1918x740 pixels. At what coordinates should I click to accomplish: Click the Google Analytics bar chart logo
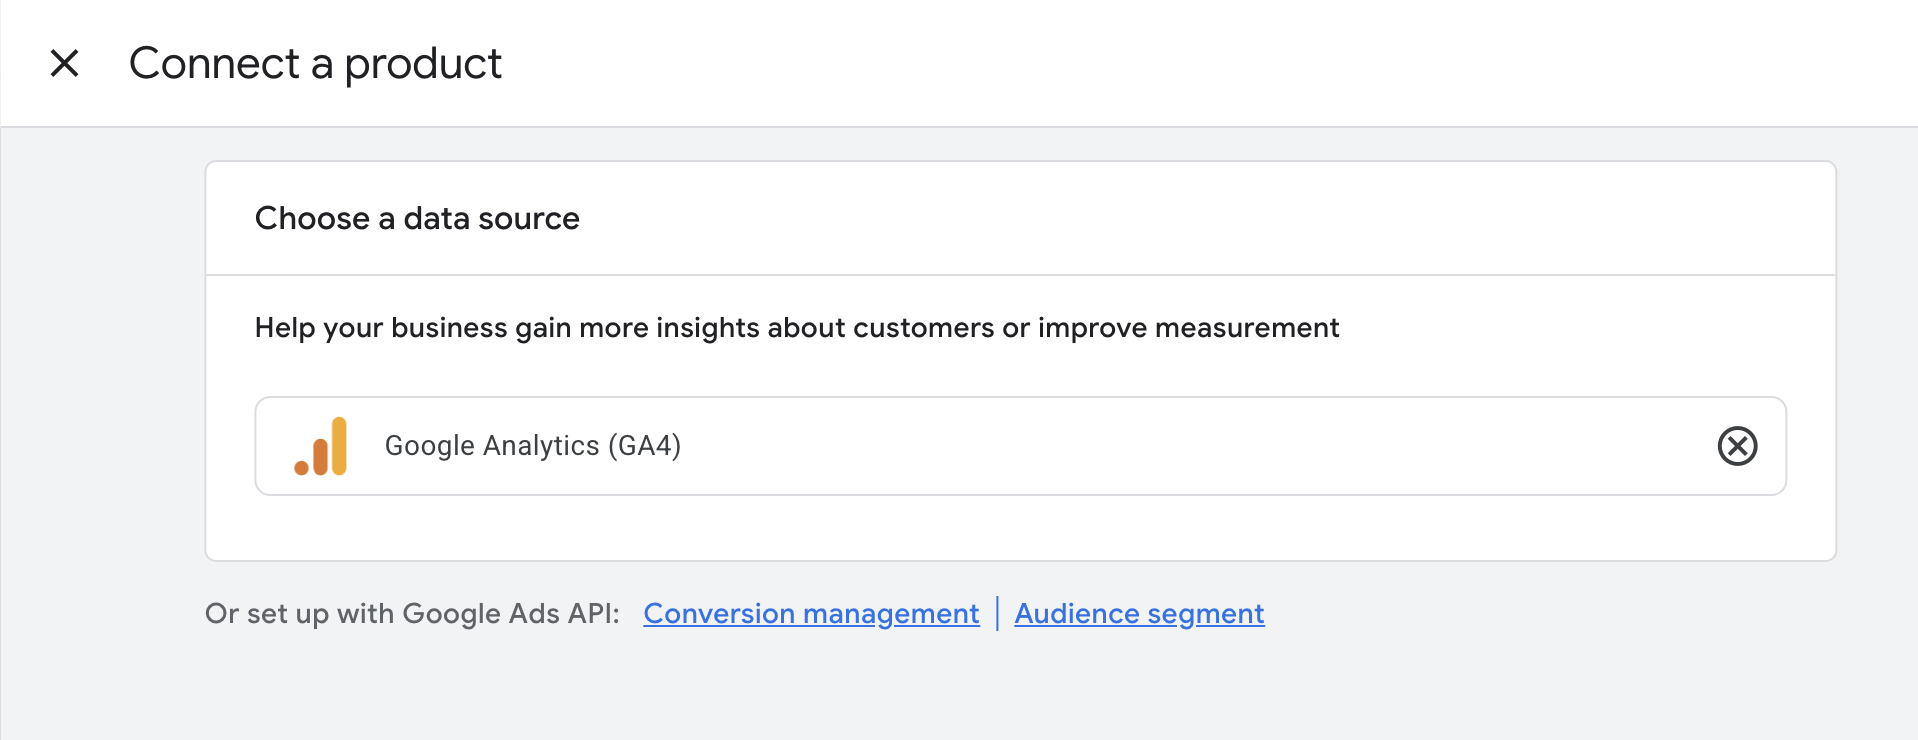tap(321, 446)
